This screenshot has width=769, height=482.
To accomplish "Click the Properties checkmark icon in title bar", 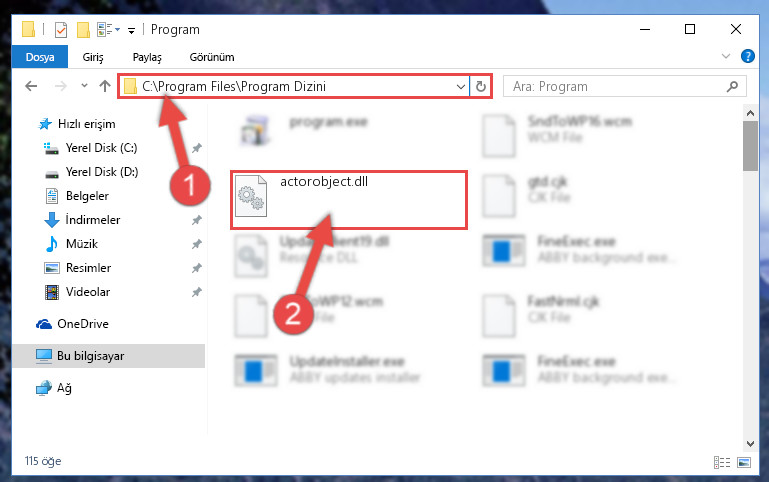I will click(61, 30).
